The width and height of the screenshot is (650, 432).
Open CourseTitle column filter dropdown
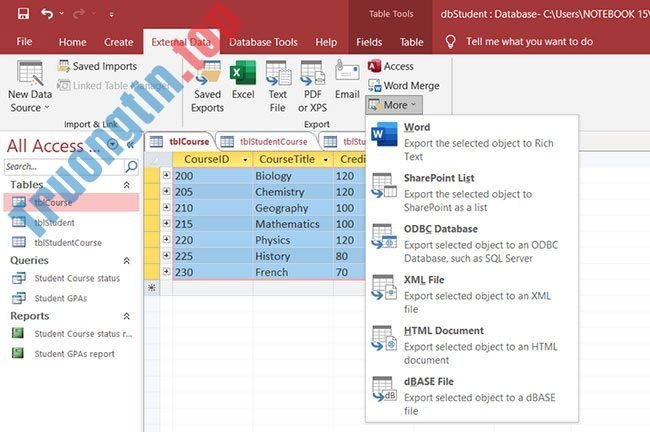pos(326,160)
